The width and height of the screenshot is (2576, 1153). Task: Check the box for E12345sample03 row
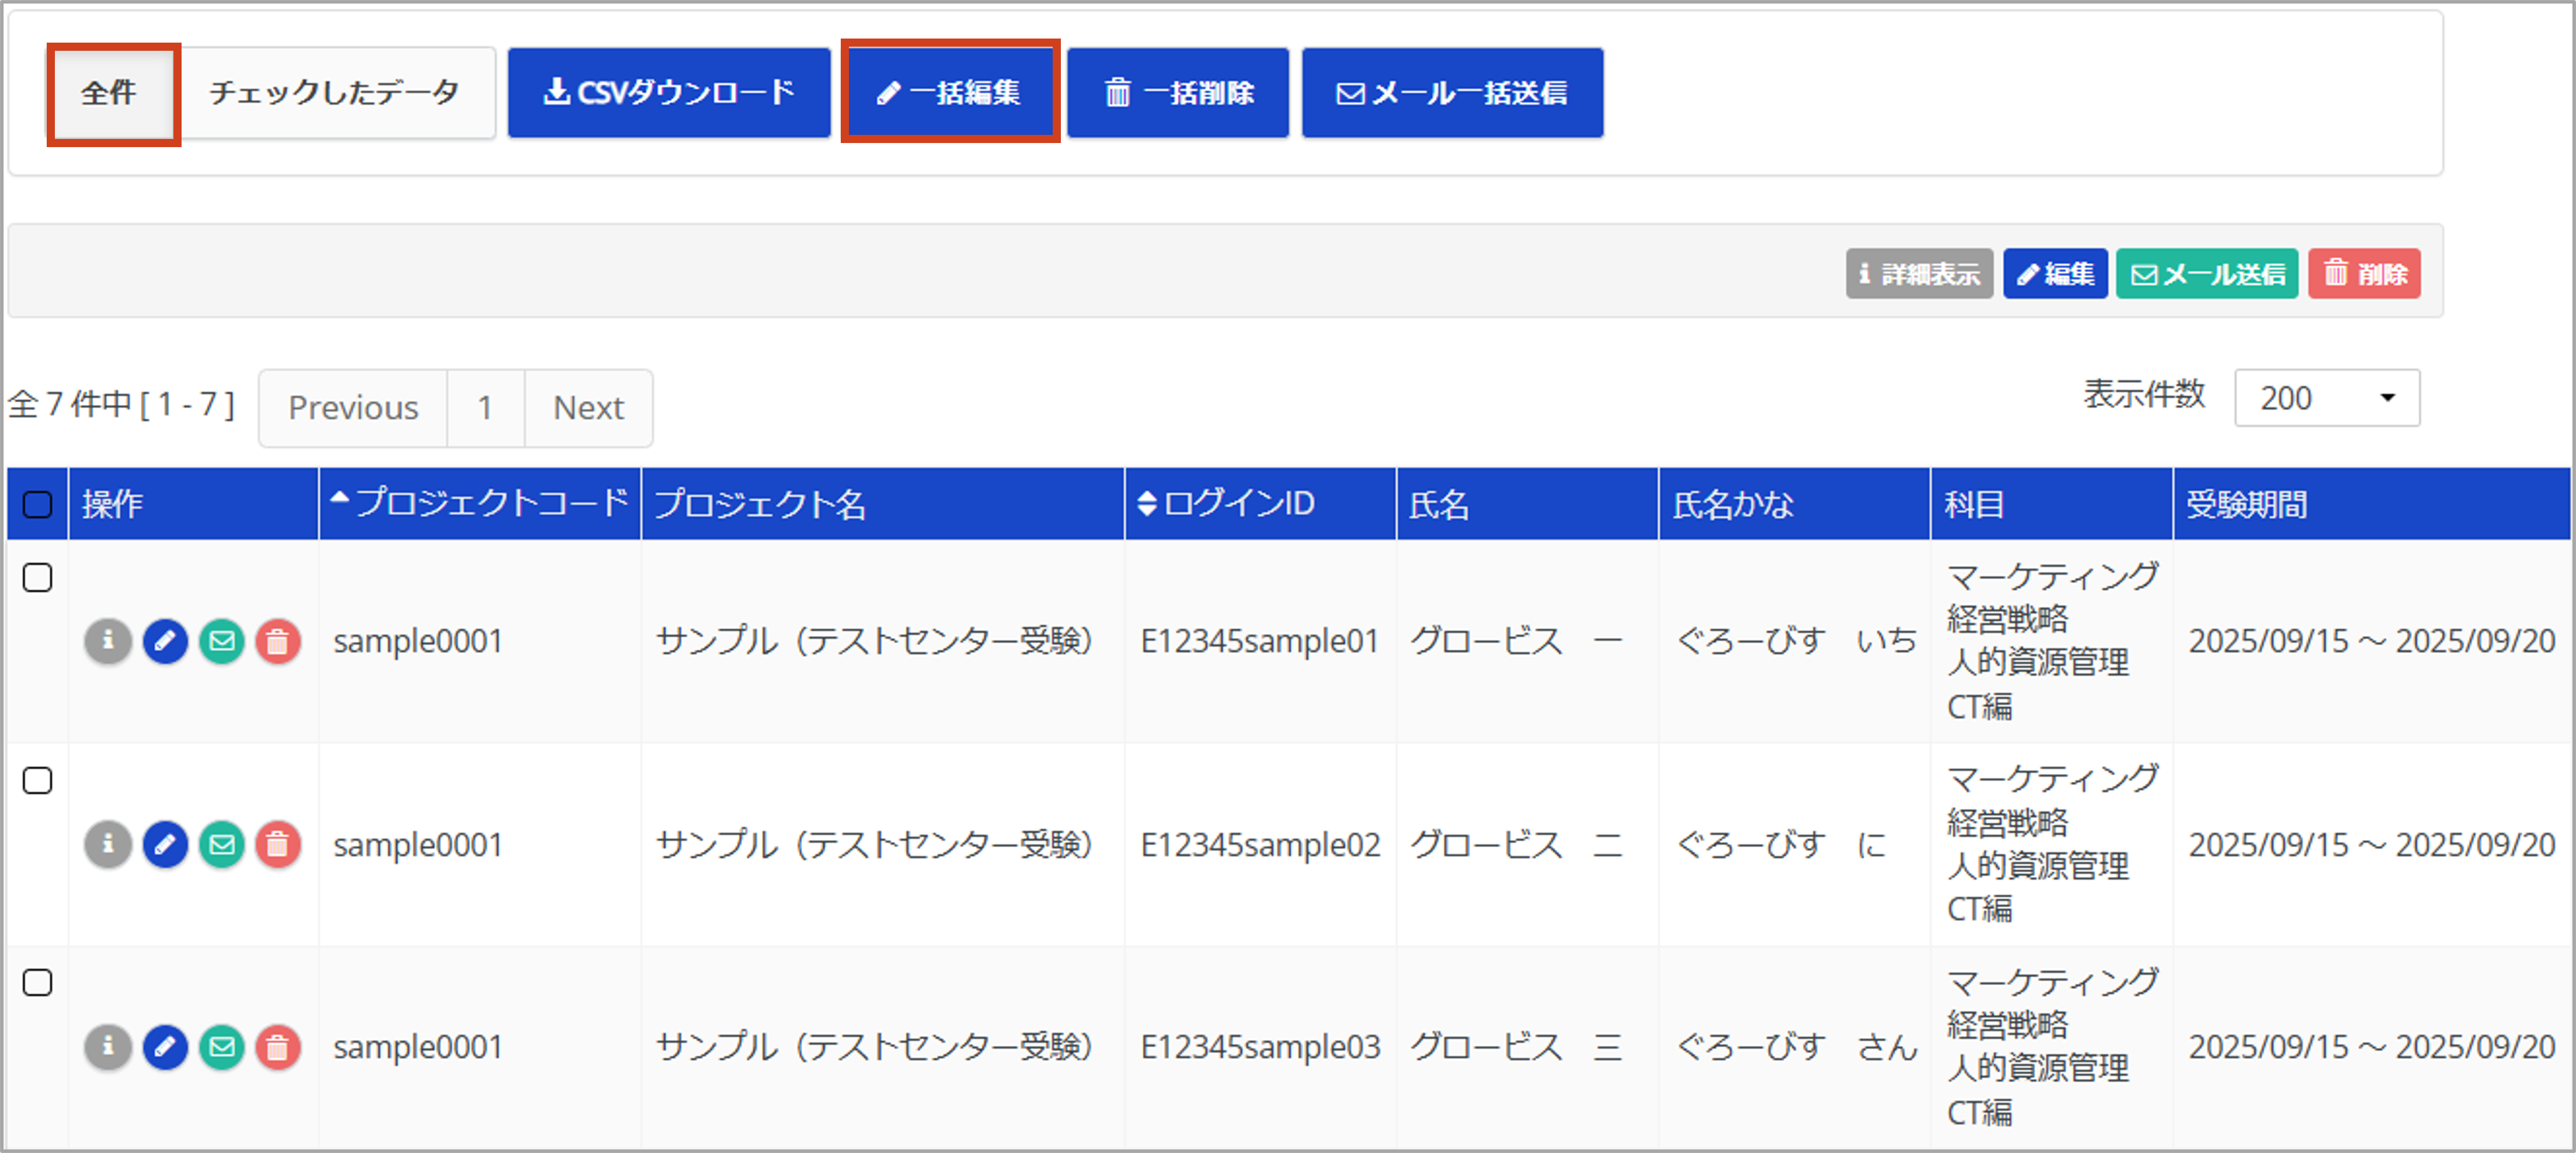(x=37, y=983)
